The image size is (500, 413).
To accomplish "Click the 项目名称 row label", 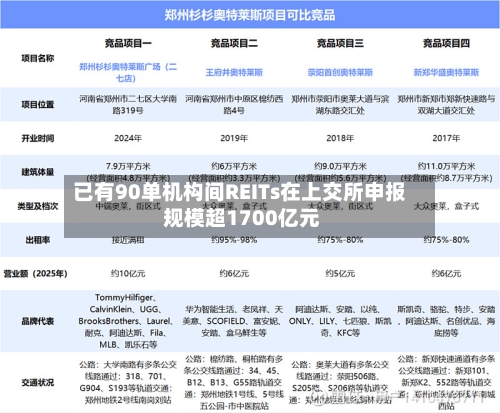I will click(x=38, y=58).
